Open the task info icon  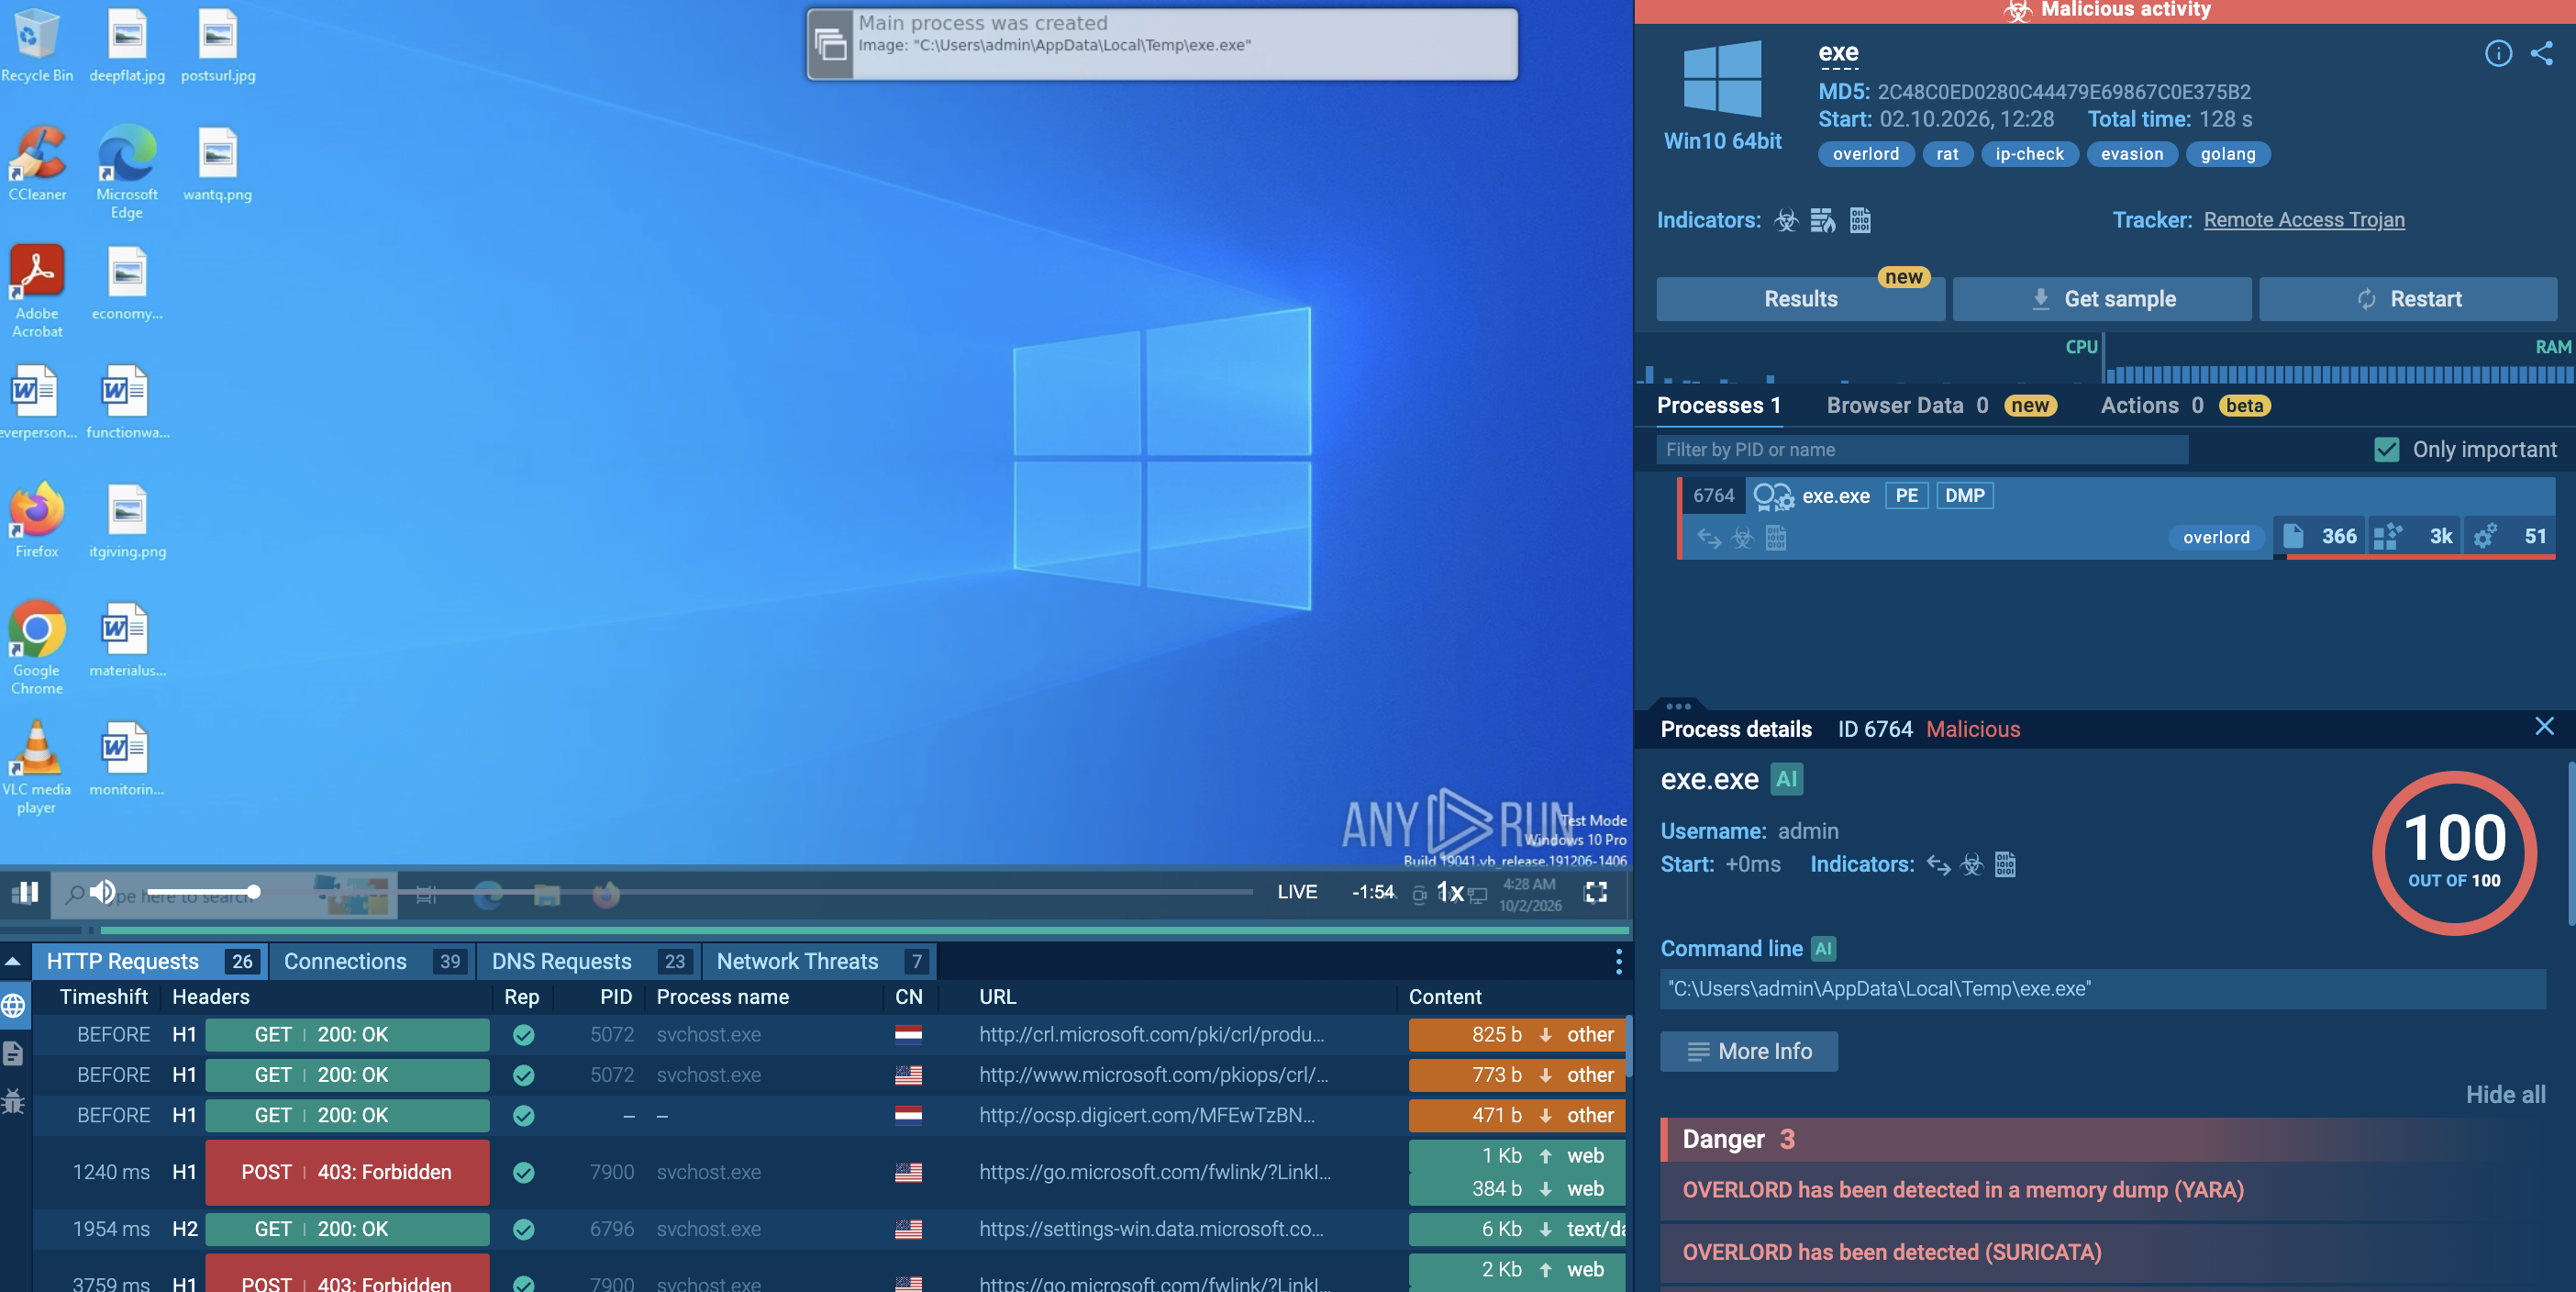[x=2497, y=53]
